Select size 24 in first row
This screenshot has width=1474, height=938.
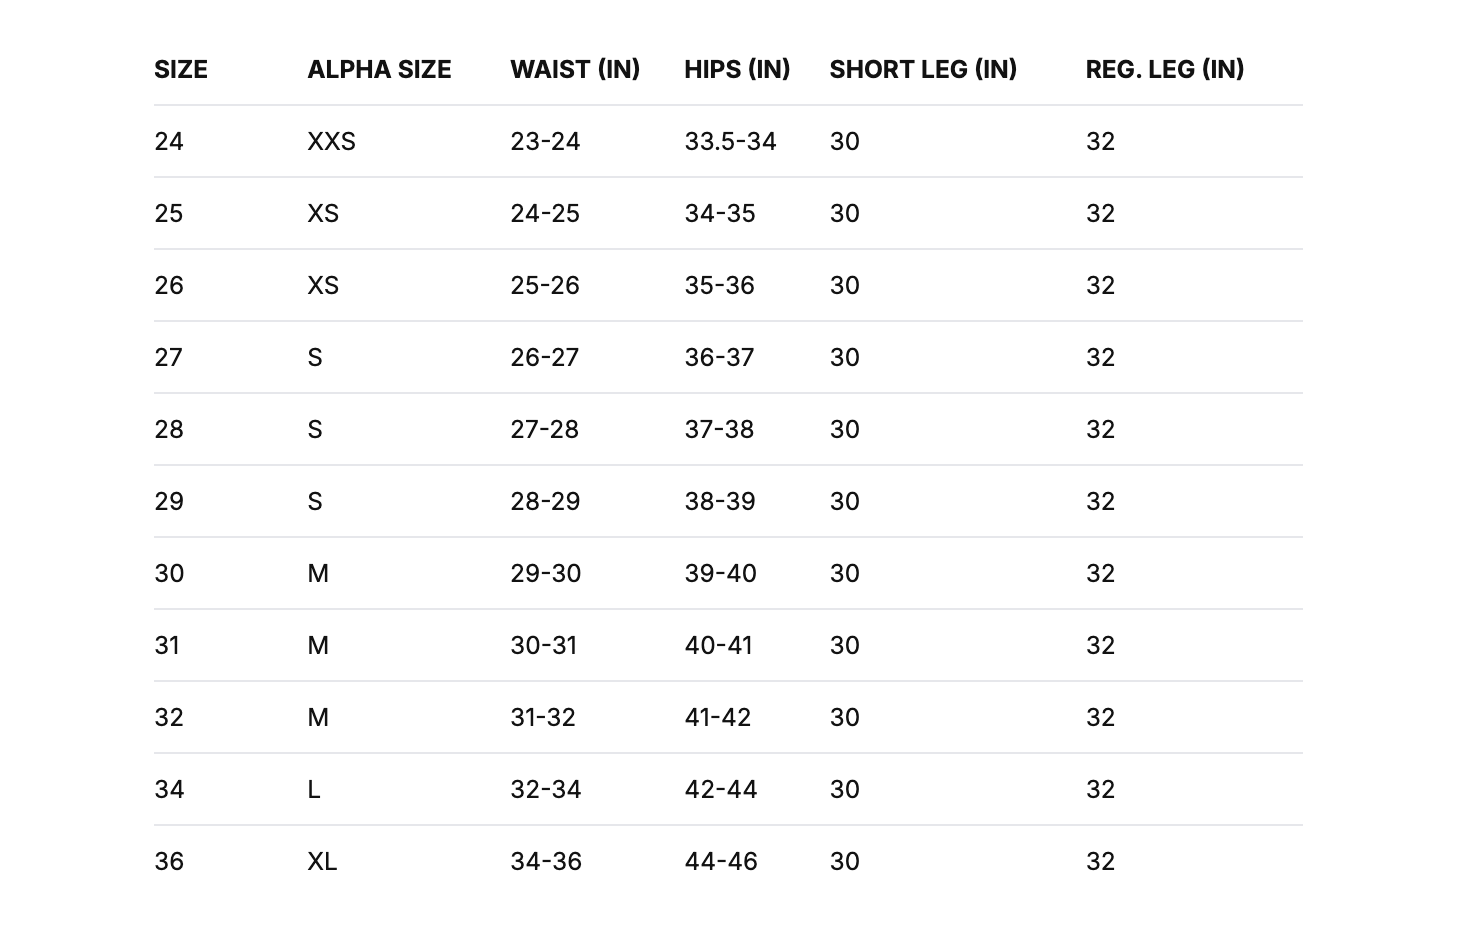[x=169, y=141]
